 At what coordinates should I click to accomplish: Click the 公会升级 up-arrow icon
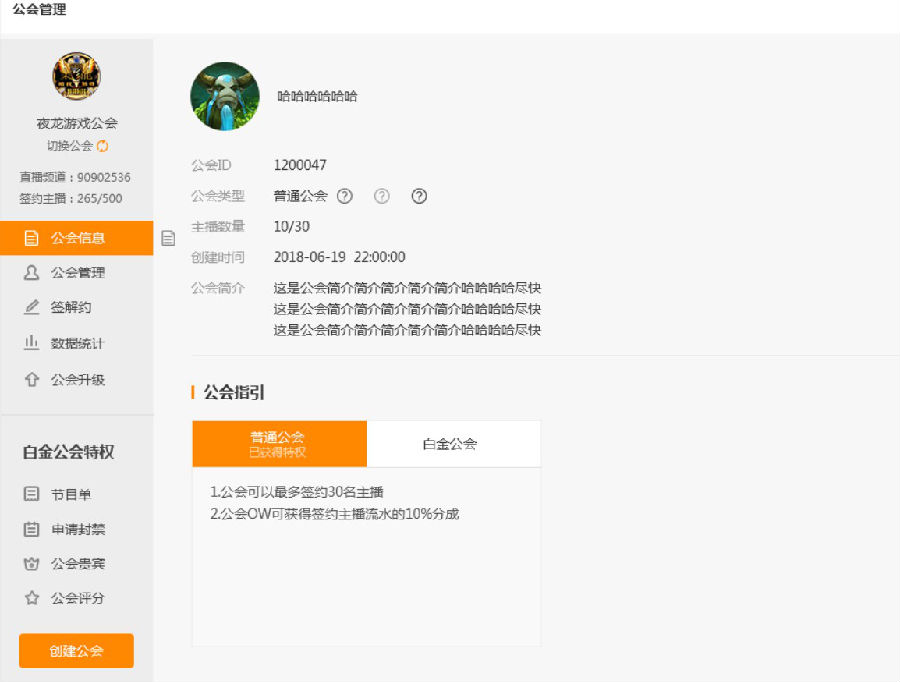[x=32, y=380]
